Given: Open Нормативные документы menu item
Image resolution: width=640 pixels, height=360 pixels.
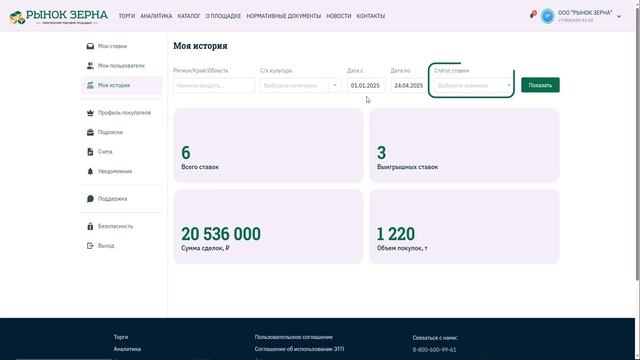Looking at the screenshot, I should coord(284,16).
